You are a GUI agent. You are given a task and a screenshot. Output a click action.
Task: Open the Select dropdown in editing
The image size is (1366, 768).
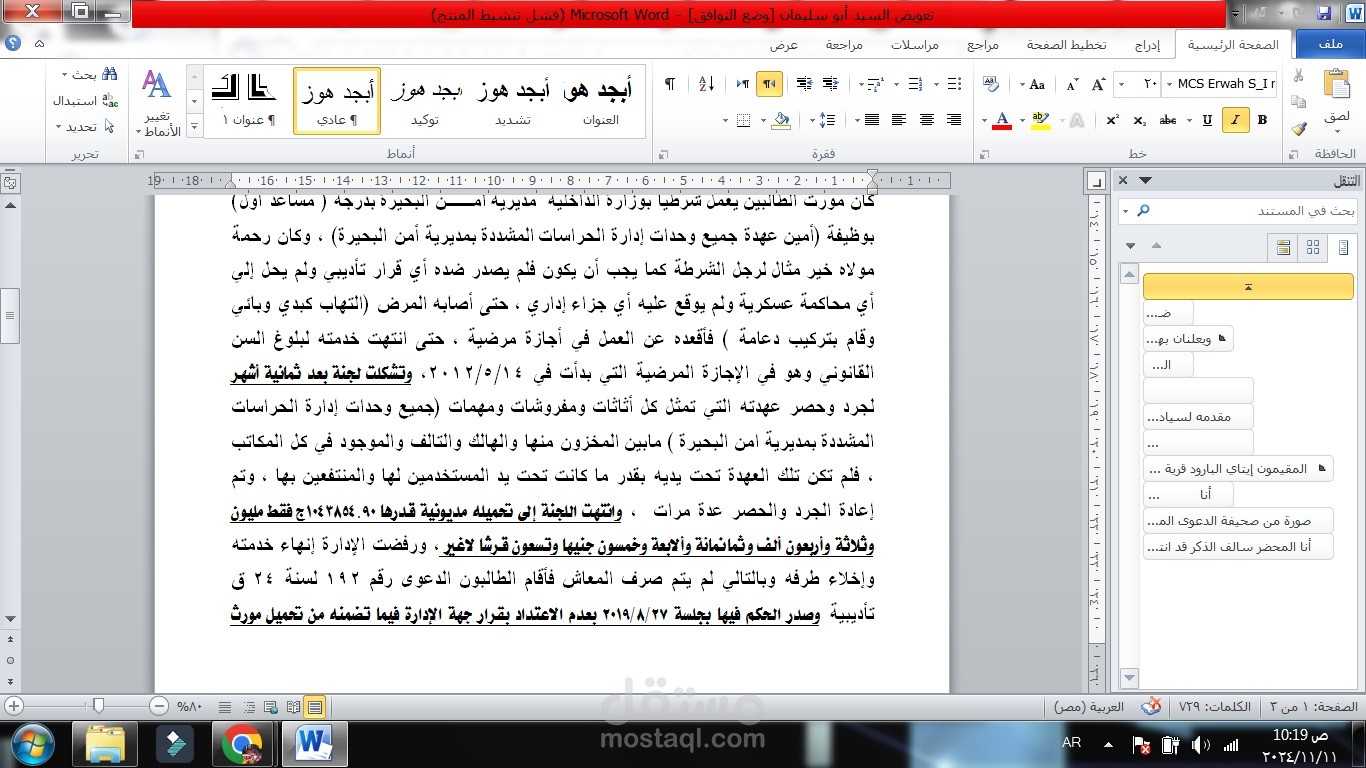click(59, 127)
